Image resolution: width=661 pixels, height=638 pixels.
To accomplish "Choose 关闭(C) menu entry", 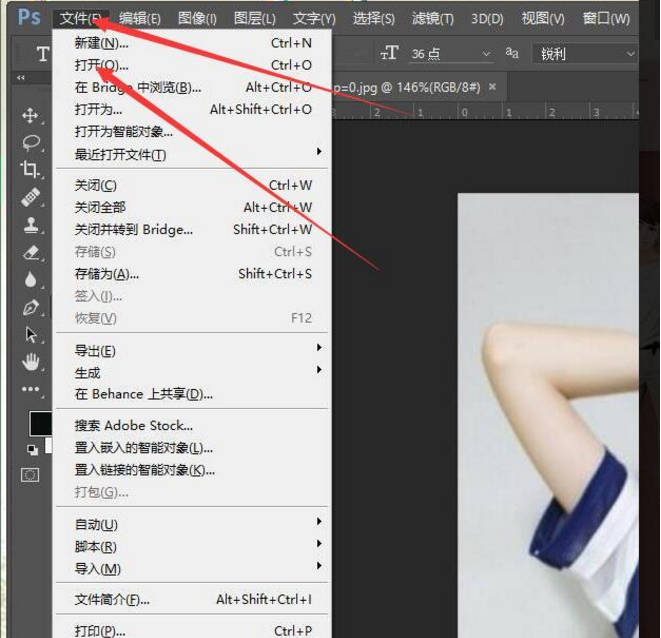I will [192, 185].
